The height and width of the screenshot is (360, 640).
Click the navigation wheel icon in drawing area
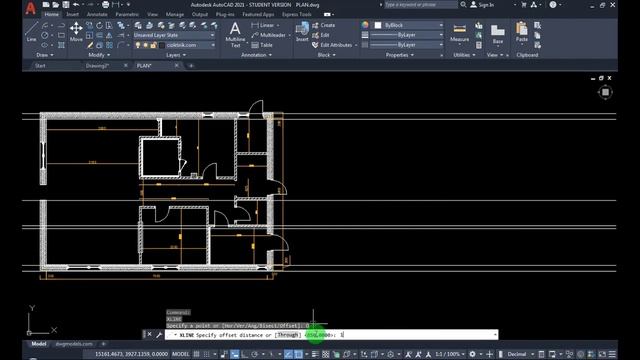(605, 92)
